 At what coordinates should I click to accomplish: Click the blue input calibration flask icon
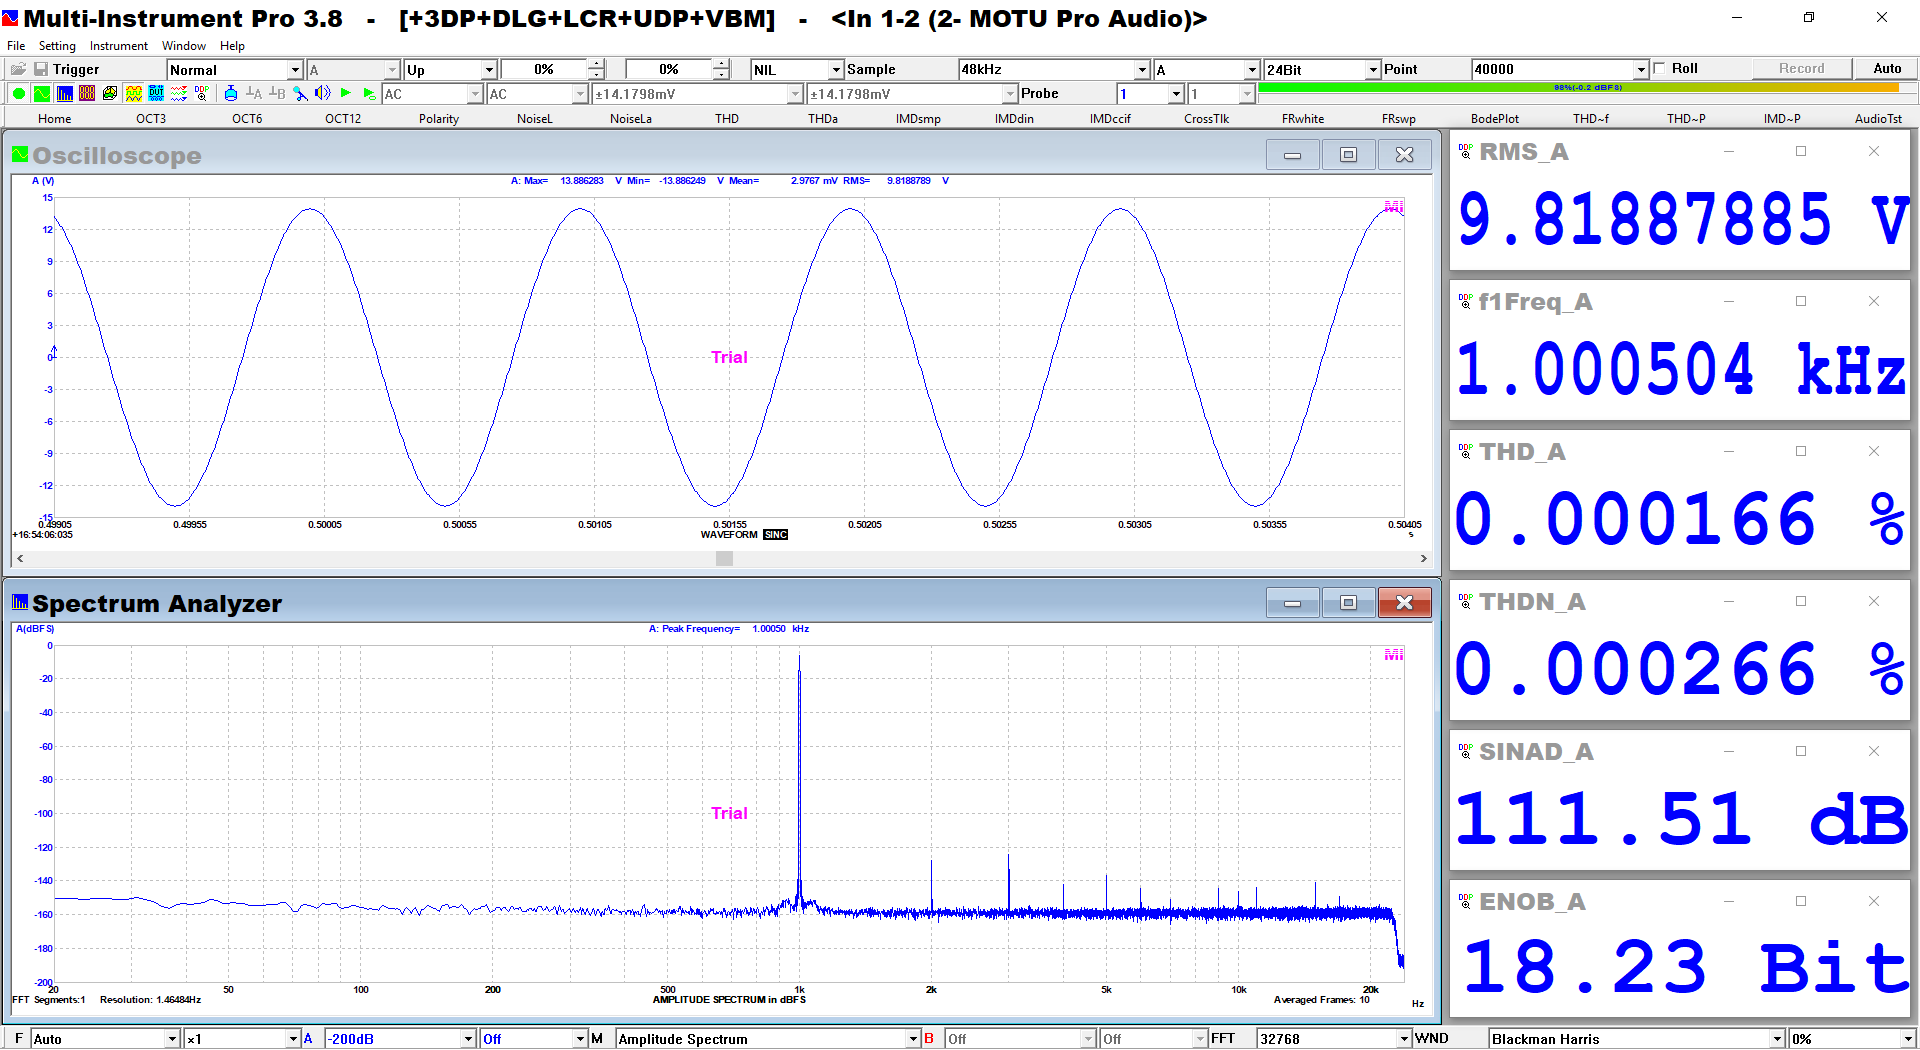[231, 93]
